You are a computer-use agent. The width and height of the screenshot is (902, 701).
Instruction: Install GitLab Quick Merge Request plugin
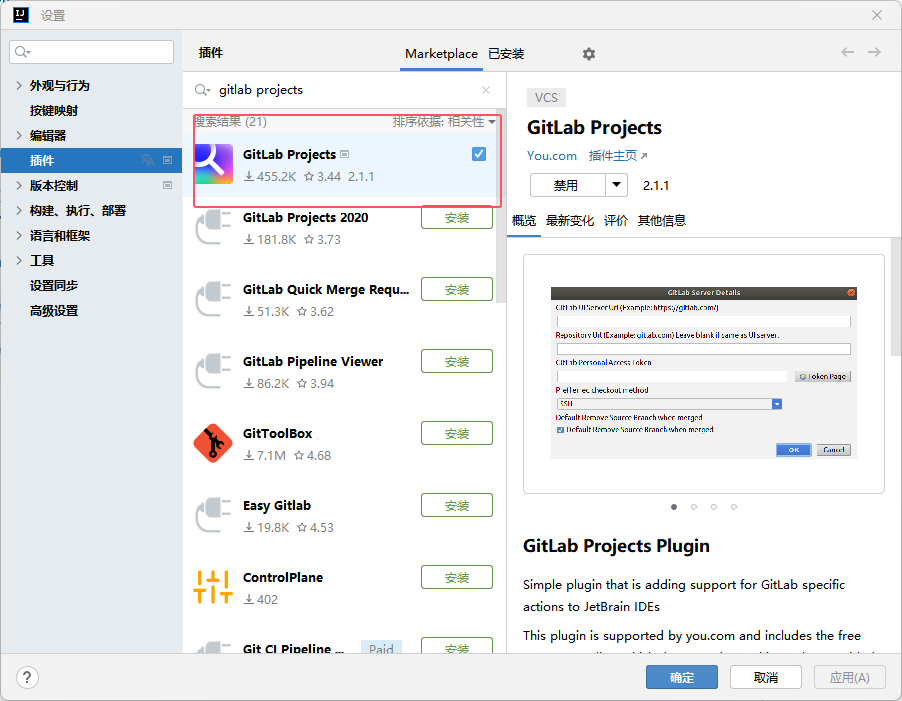[457, 289]
